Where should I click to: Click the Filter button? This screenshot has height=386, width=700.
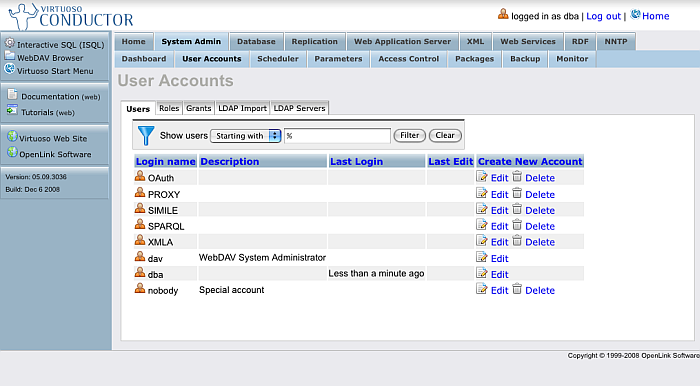click(409, 135)
